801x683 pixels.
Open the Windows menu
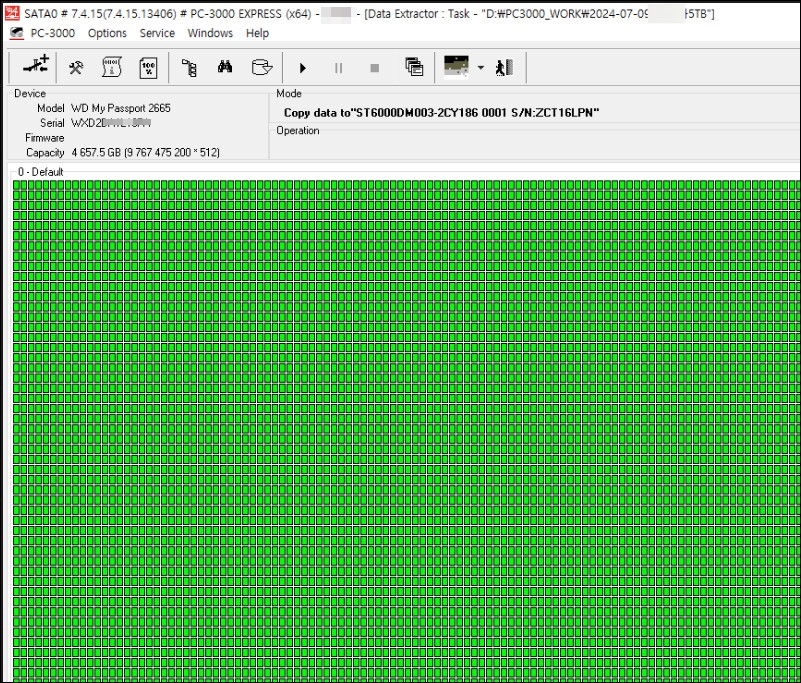pyautogui.click(x=210, y=33)
